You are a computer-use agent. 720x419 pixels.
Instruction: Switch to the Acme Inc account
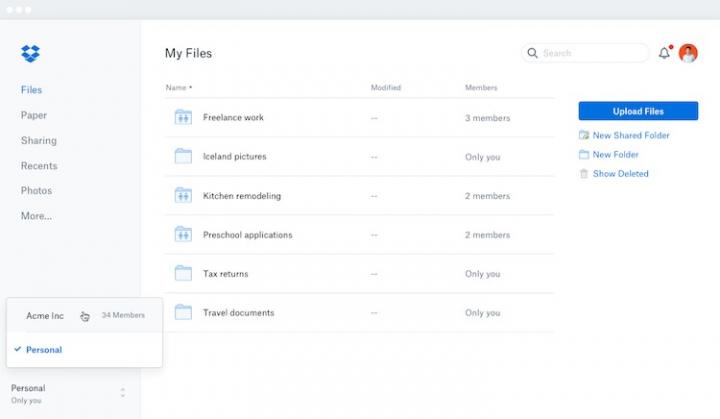click(x=45, y=316)
